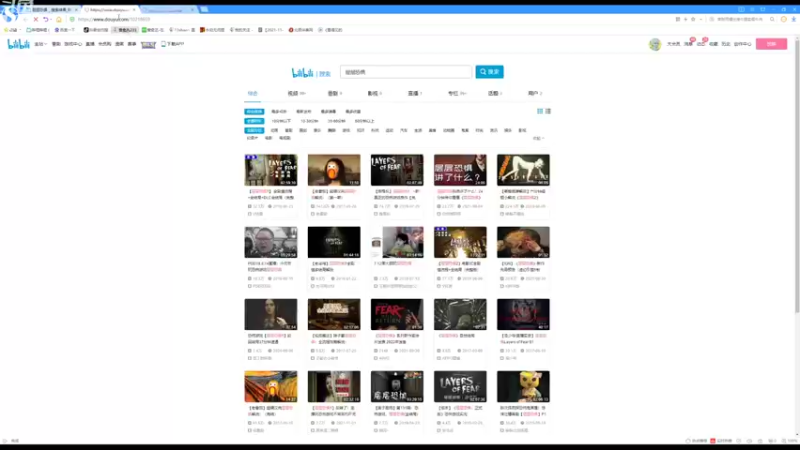Screen dimensions: 800x450
Task: Open 会员购 link in top navigation
Action: point(105,44)
